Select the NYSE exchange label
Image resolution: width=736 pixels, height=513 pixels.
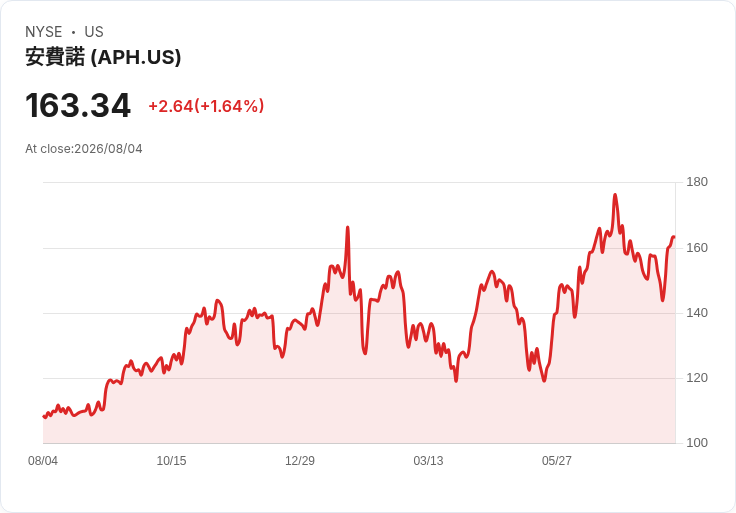pos(44,32)
